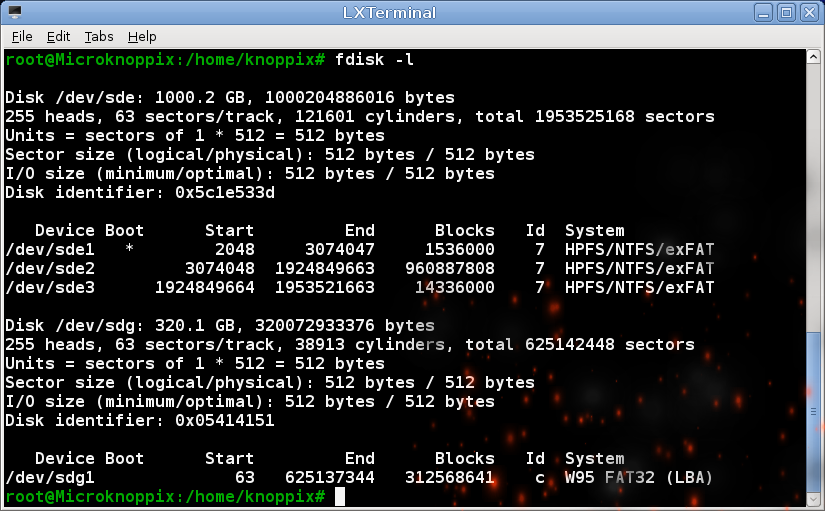The width and height of the screenshot is (825, 511).
Task: Click the 'System' header of the sde table
Action: [x=595, y=231]
